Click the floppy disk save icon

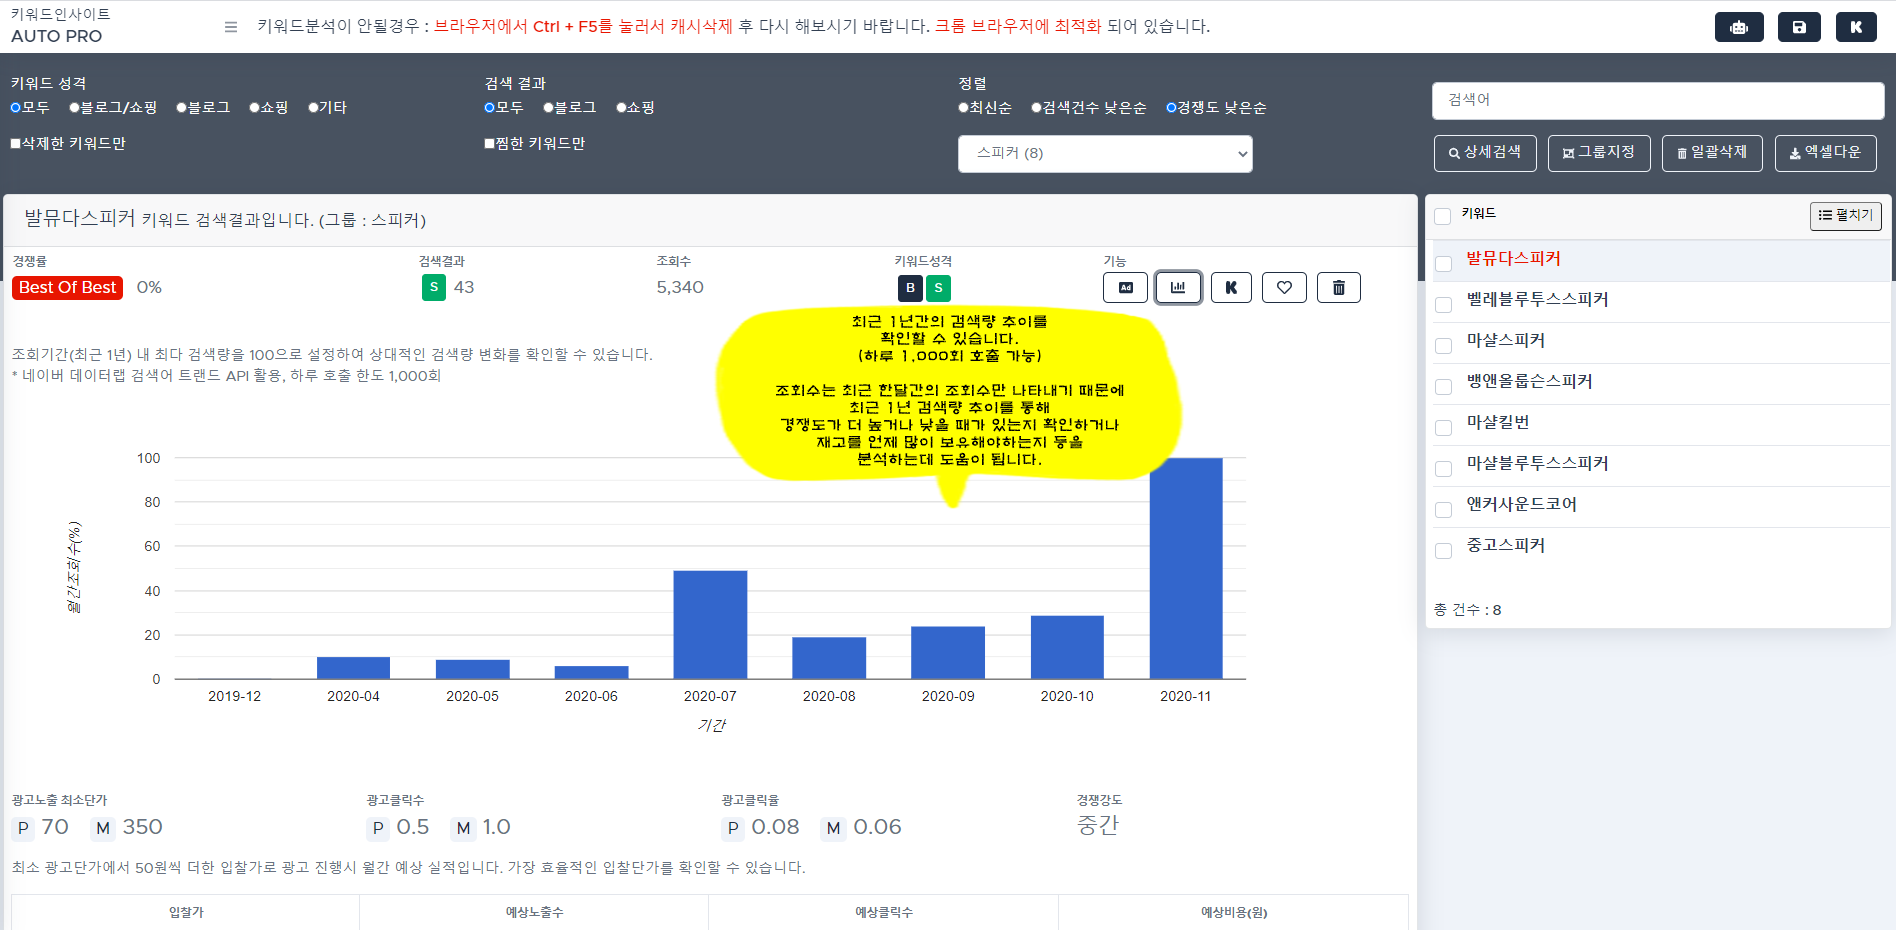click(1798, 27)
